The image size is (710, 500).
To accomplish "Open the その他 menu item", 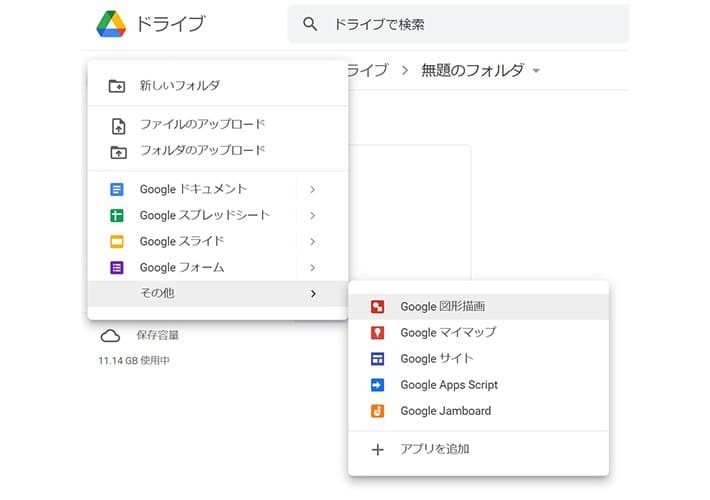I will point(218,294).
